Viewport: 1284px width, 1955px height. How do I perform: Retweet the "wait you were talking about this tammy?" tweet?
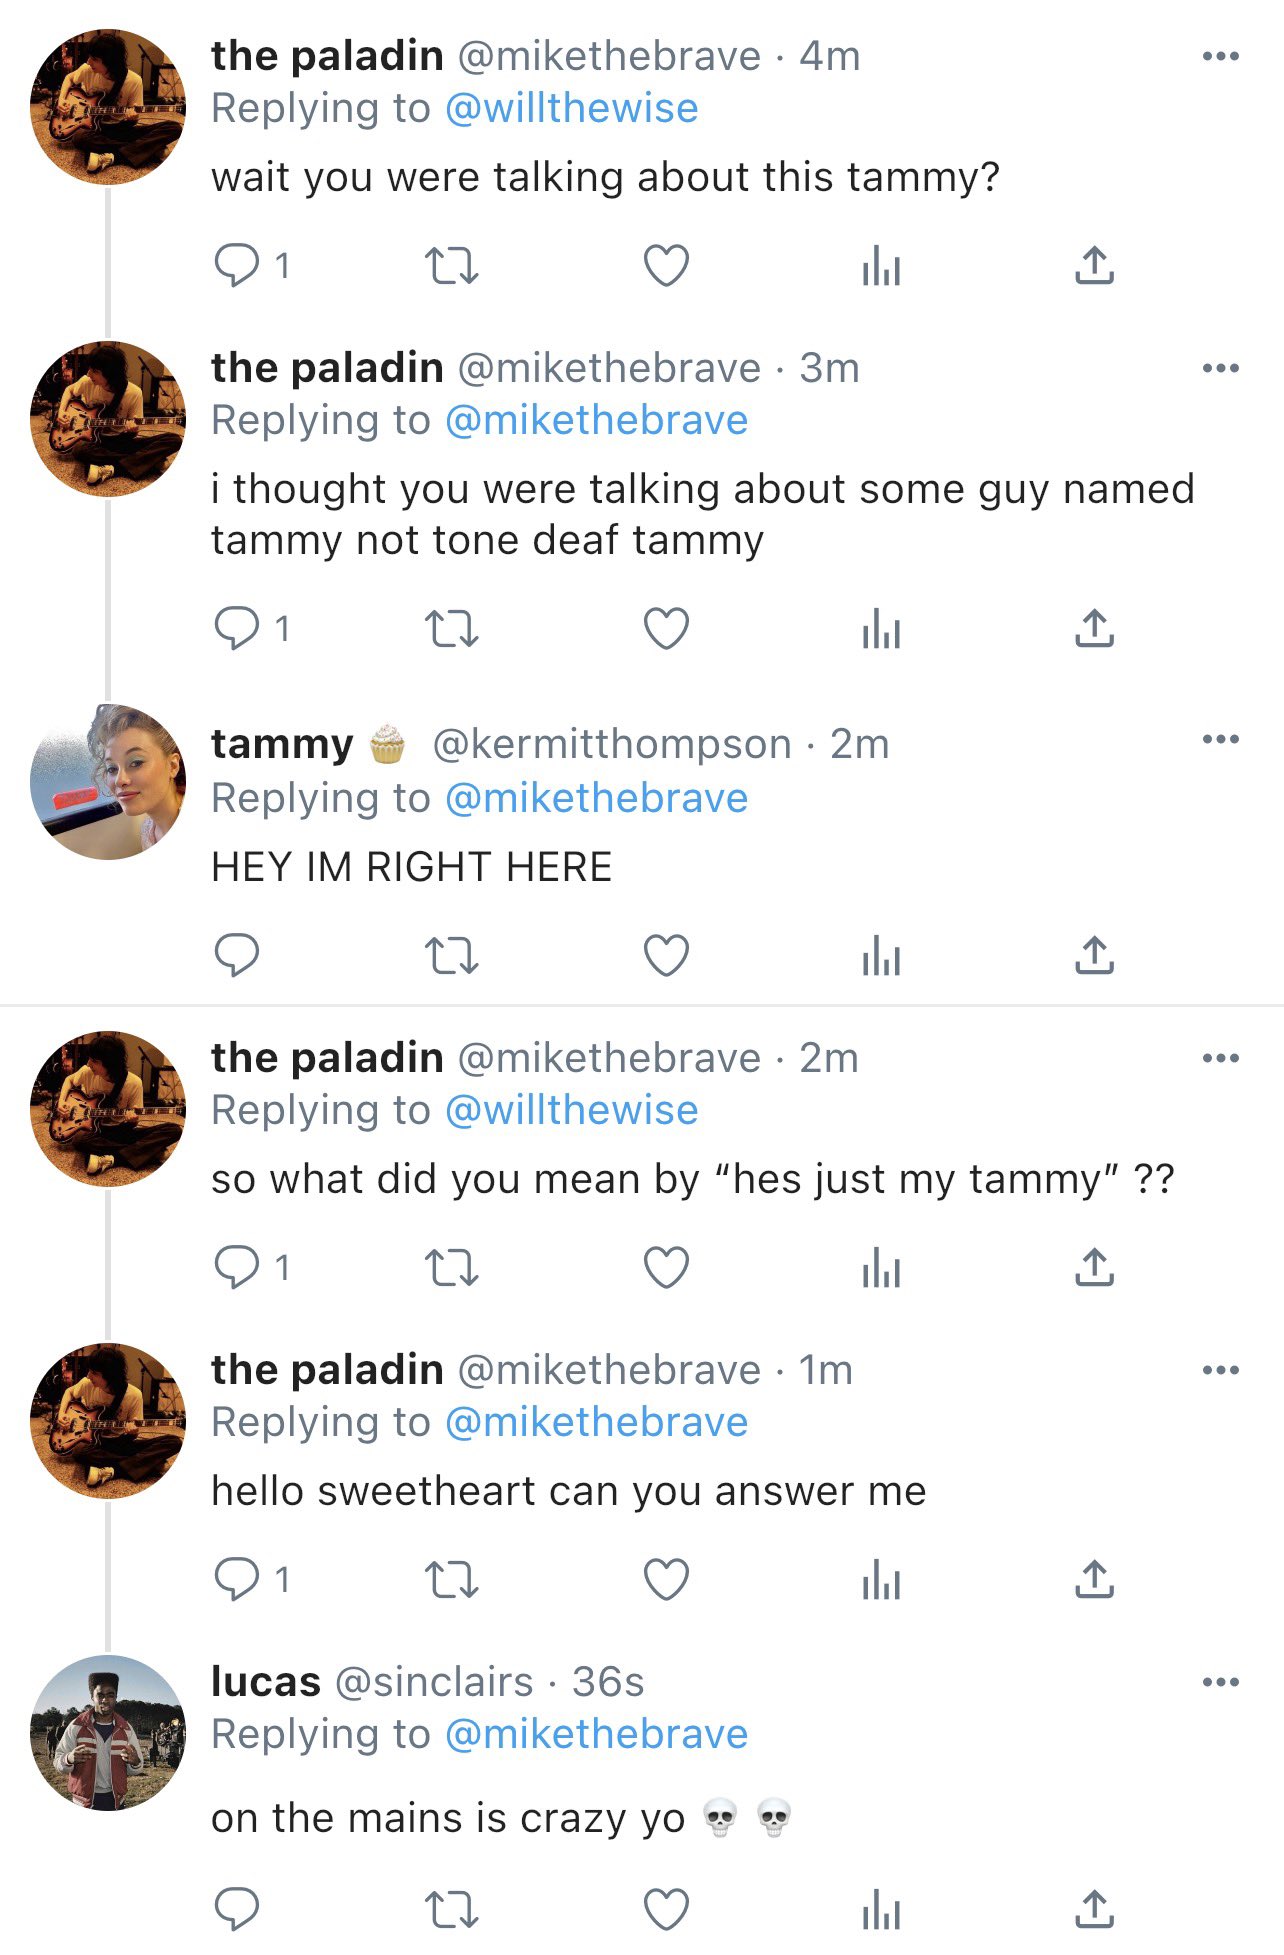pos(451,266)
